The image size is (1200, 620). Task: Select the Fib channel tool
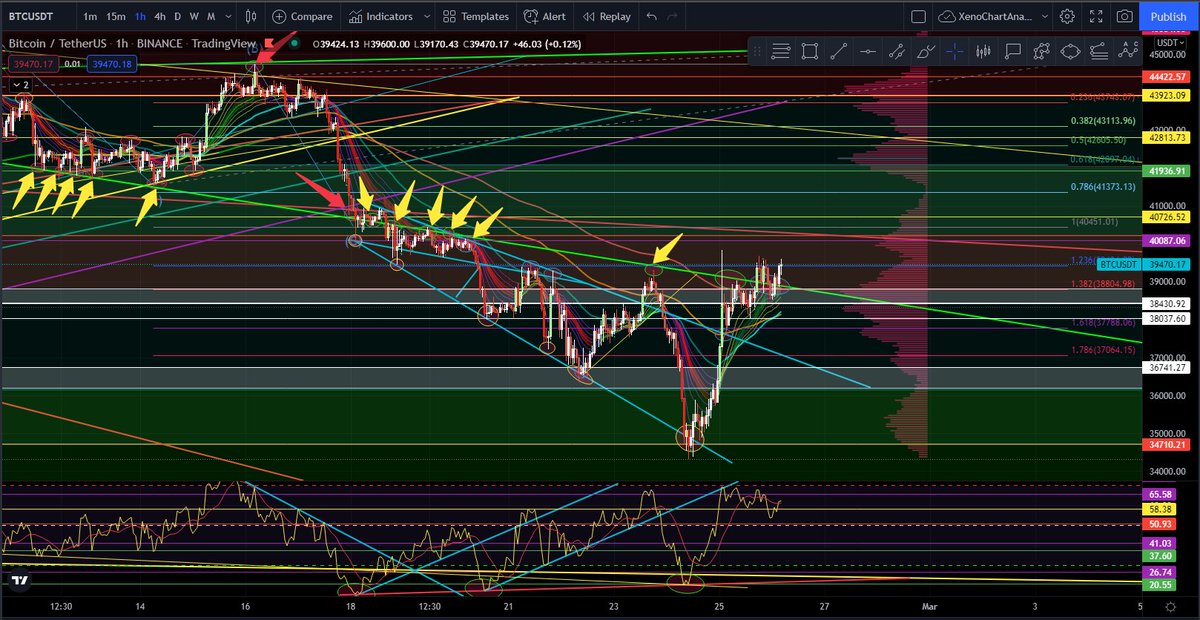click(x=1100, y=52)
